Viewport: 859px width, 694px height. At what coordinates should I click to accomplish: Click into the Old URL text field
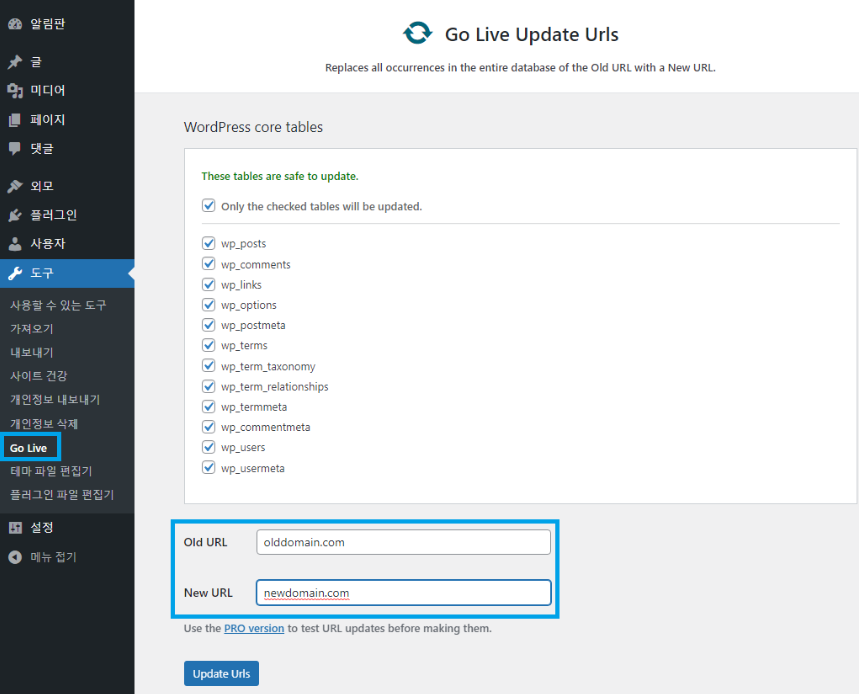click(x=403, y=542)
